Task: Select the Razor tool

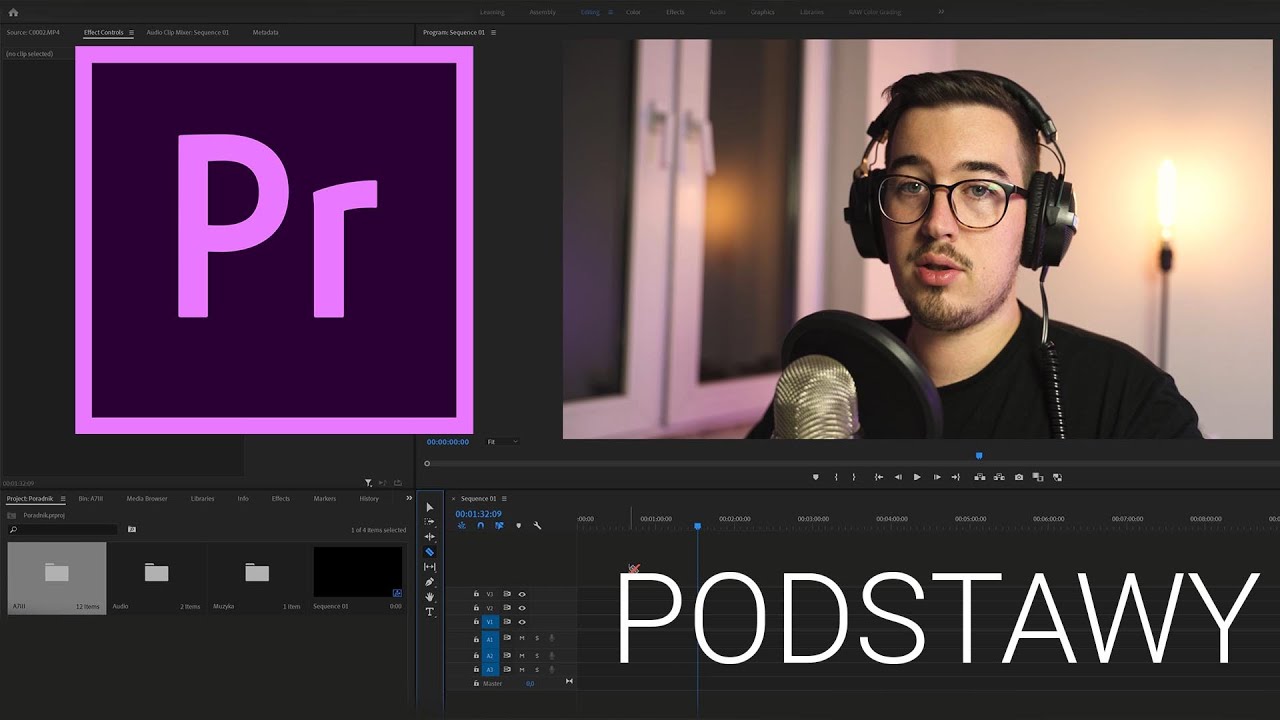Action: (430, 552)
